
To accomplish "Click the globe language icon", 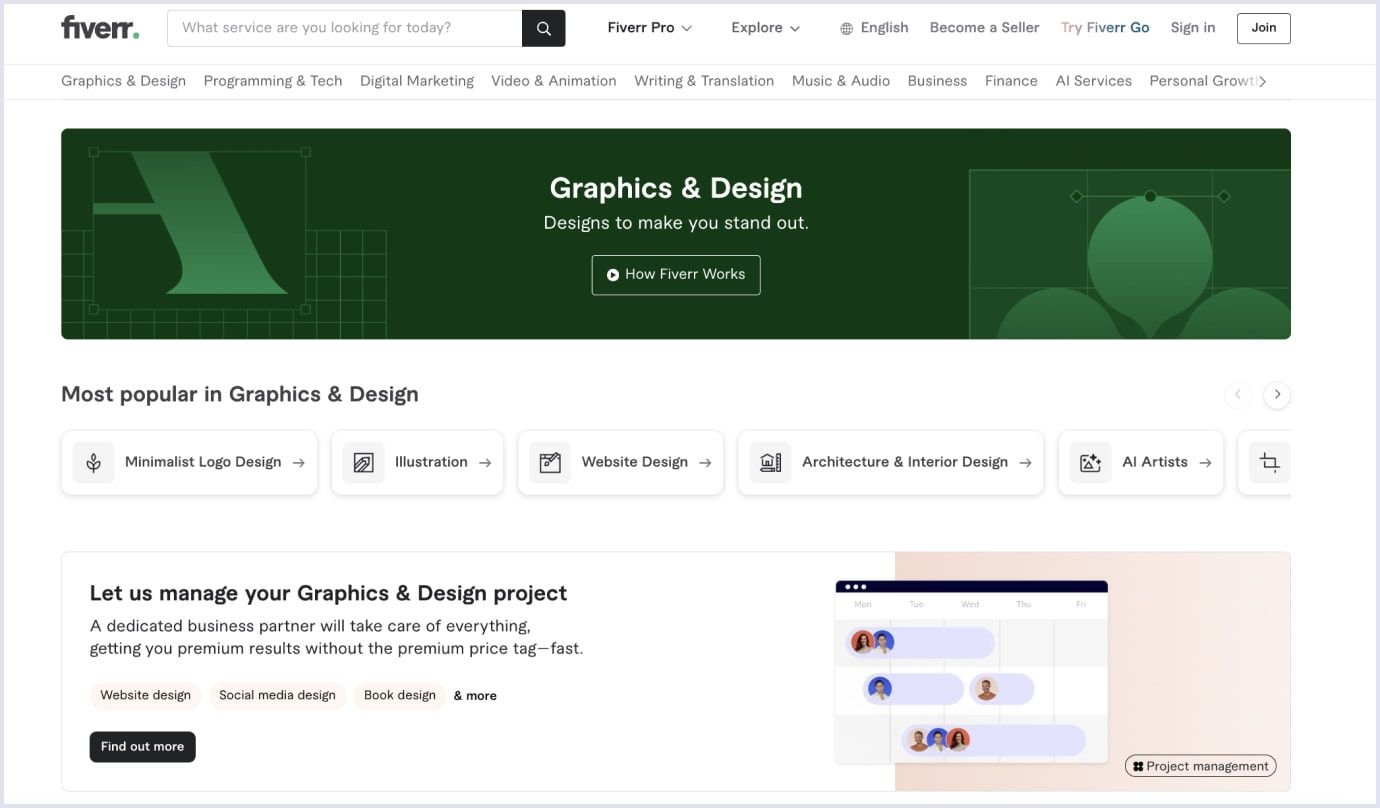I will [846, 29].
